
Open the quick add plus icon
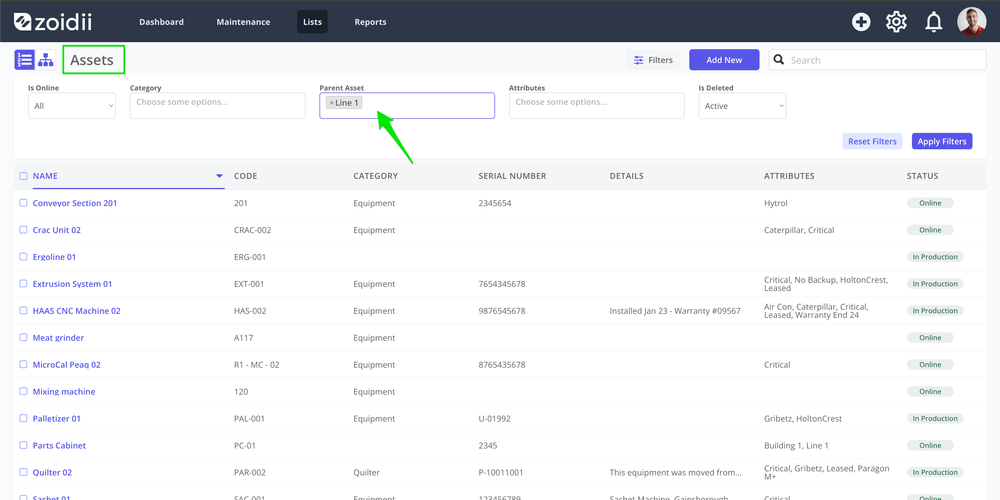(861, 22)
